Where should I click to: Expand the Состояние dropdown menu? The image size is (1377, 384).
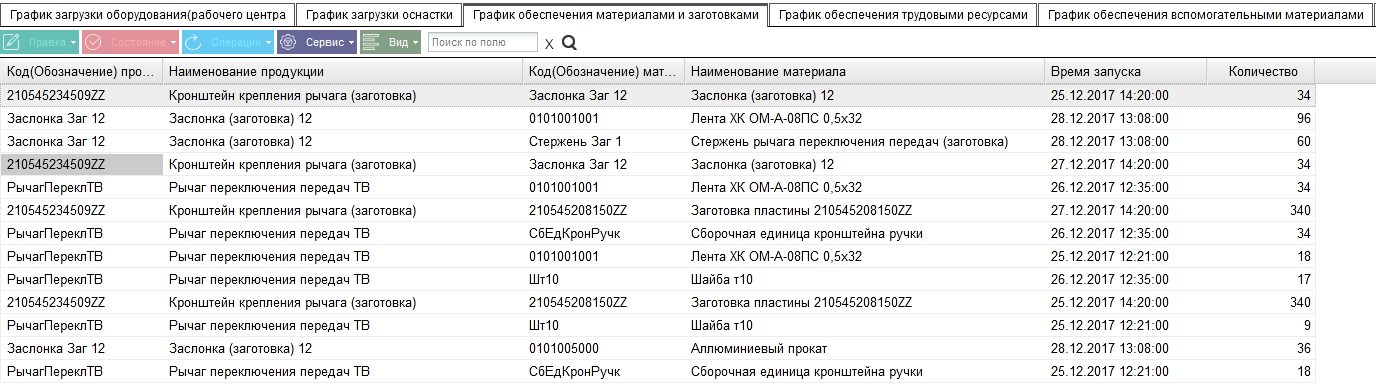pyautogui.click(x=173, y=43)
